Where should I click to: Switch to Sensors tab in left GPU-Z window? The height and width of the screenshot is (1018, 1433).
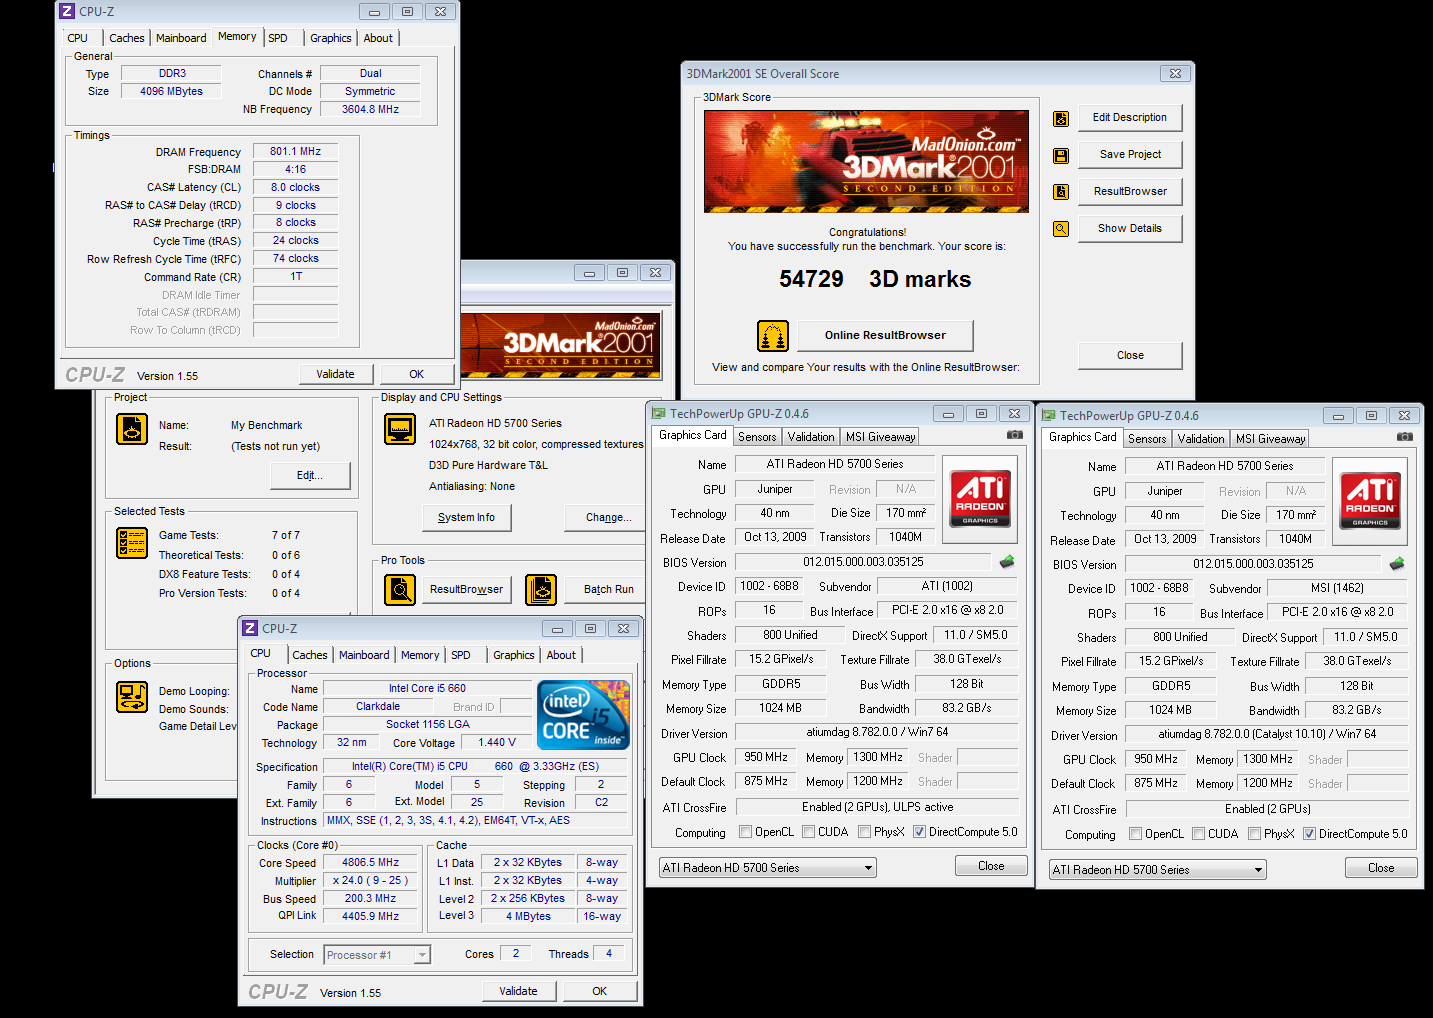coord(757,437)
